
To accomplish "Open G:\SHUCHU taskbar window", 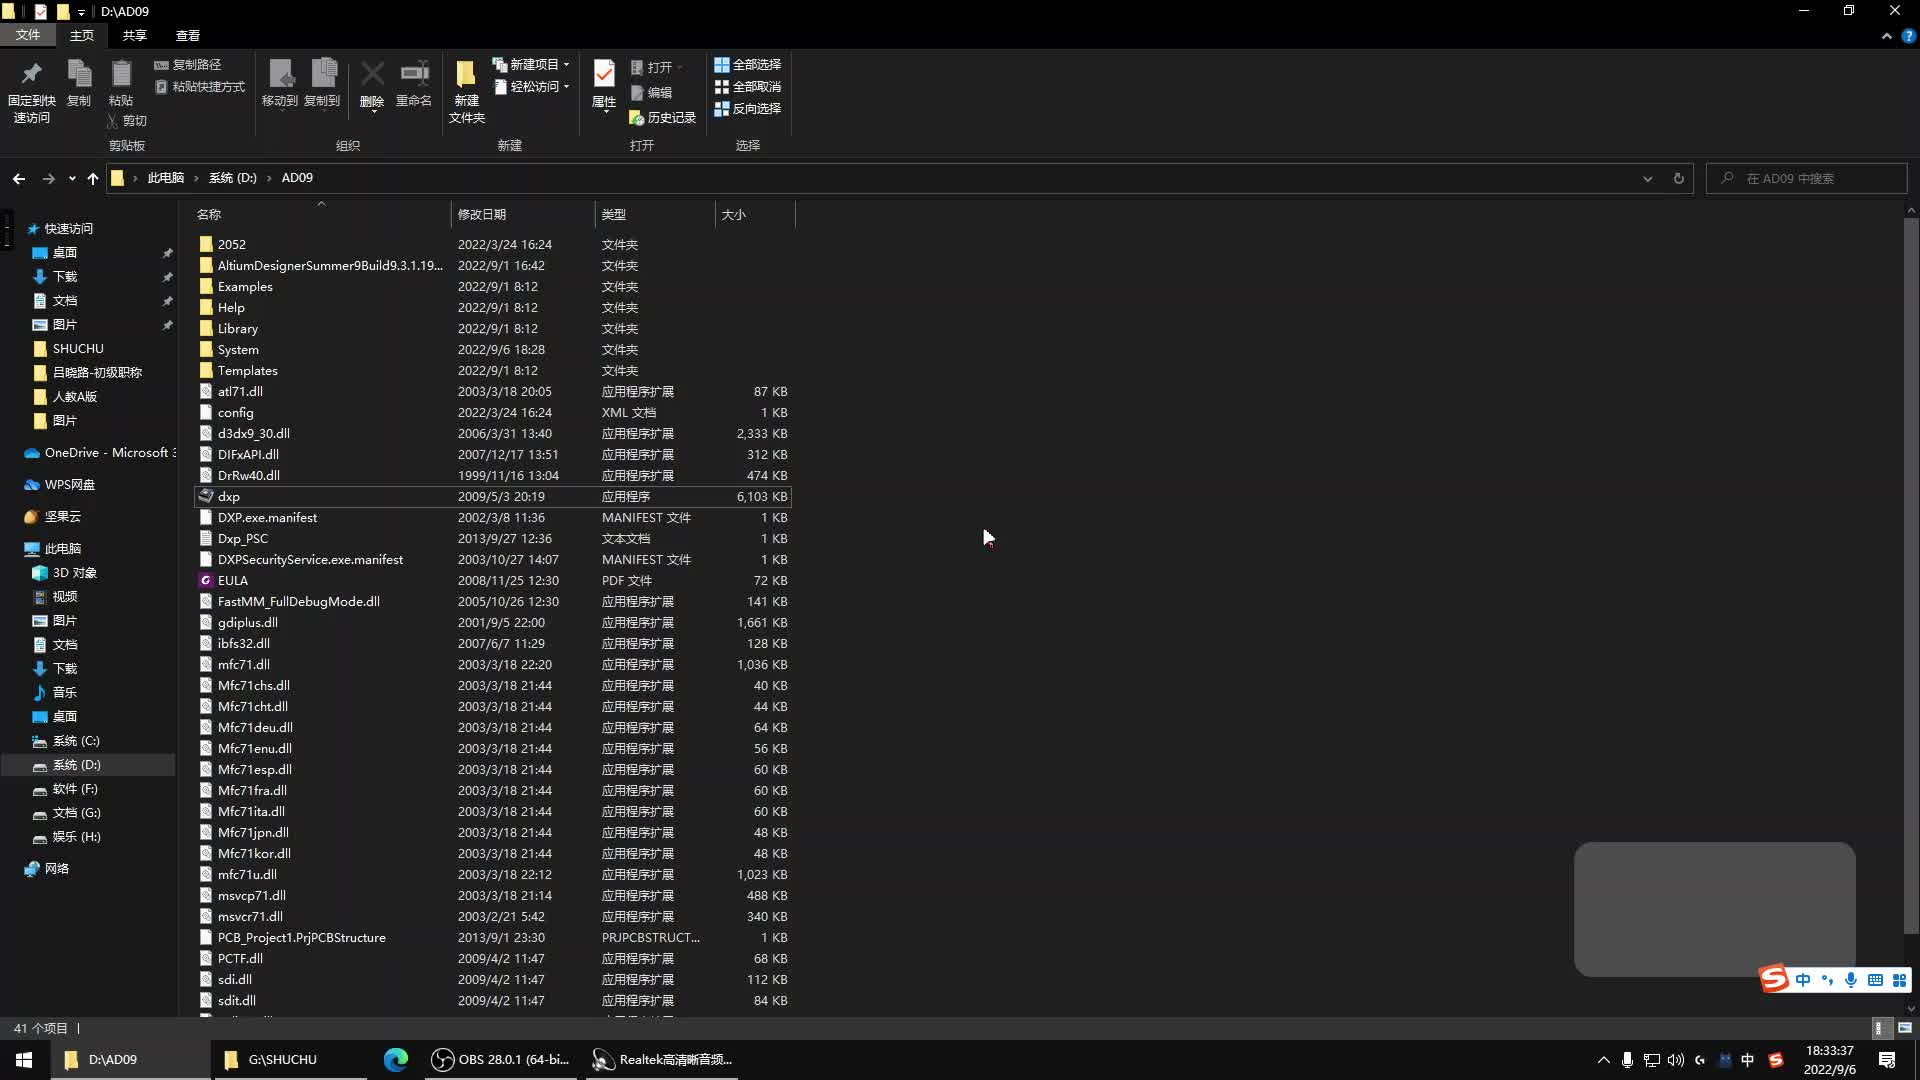I will pyautogui.click(x=290, y=1060).
